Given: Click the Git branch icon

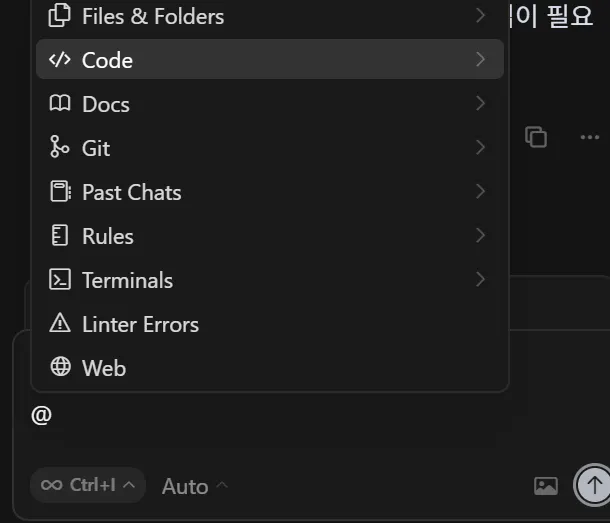Looking at the screenshot, I should (x=60, y=147).
